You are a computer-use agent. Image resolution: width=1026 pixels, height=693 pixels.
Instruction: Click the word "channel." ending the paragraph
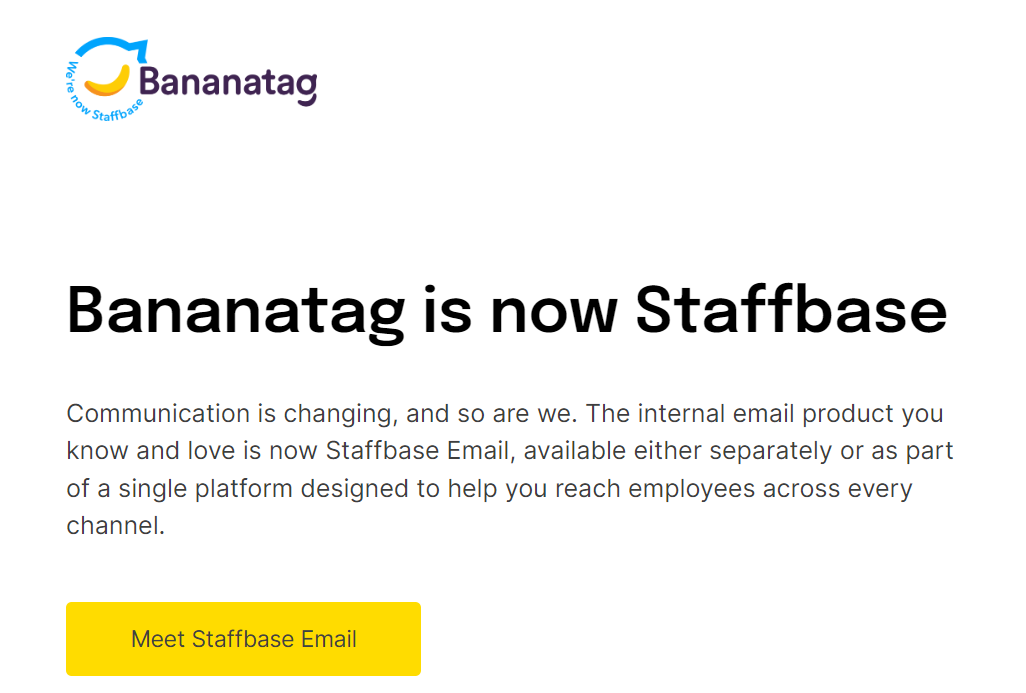point(115,525)
